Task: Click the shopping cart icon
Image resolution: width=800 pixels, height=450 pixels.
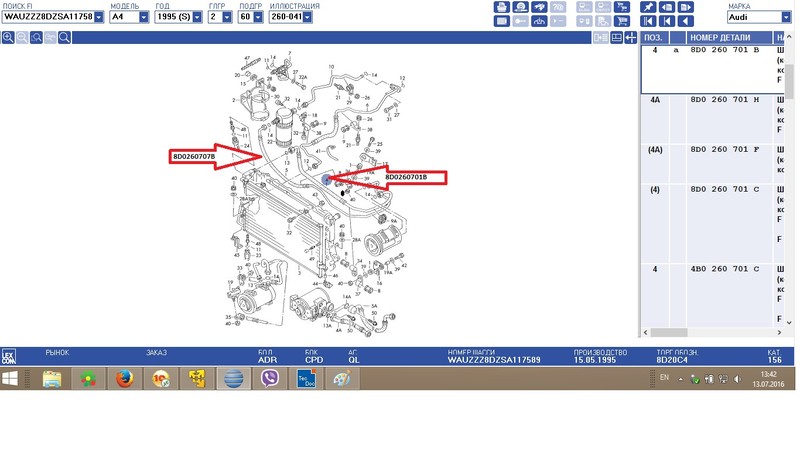Action: click(x=623, y=21)
